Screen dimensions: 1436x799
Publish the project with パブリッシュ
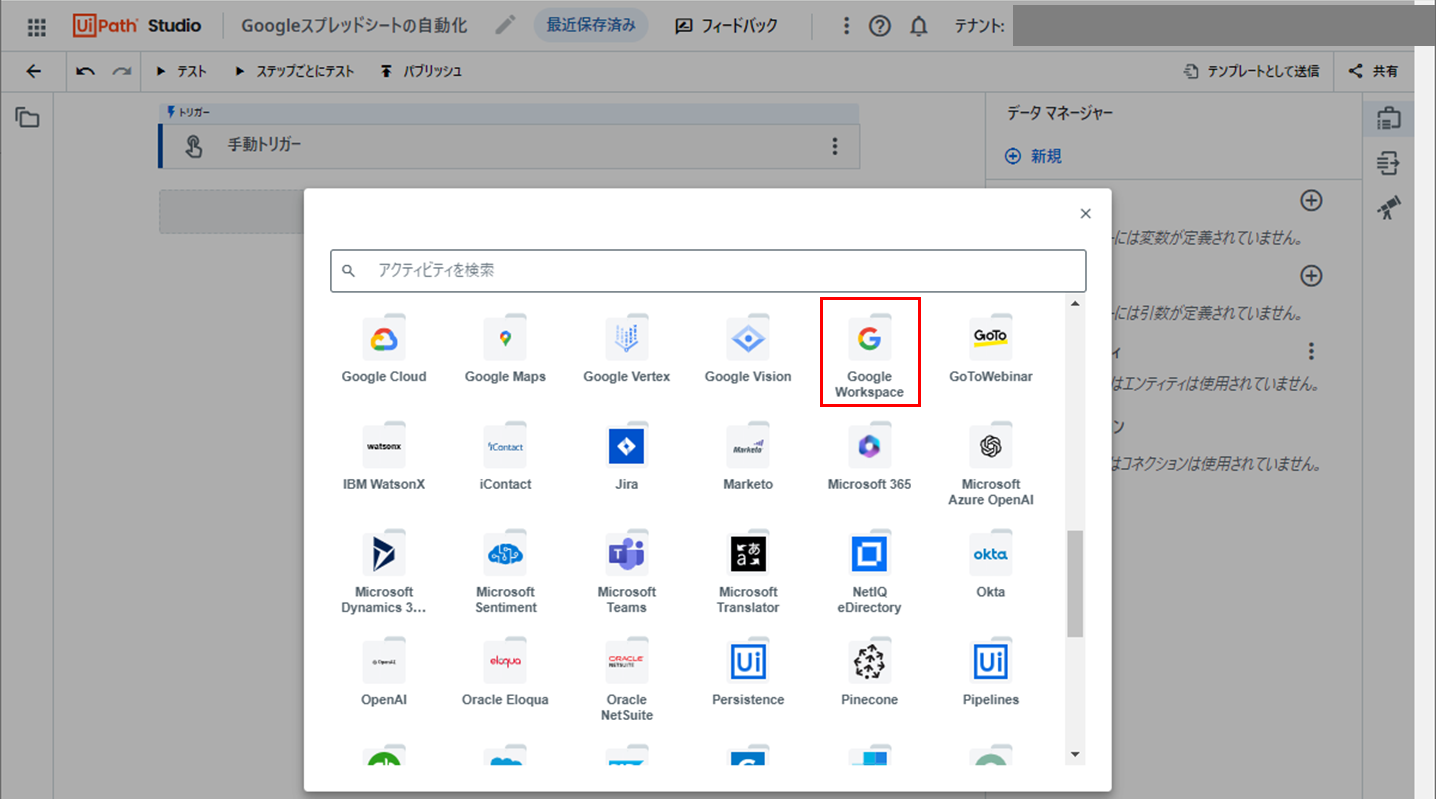pos(421,71)
